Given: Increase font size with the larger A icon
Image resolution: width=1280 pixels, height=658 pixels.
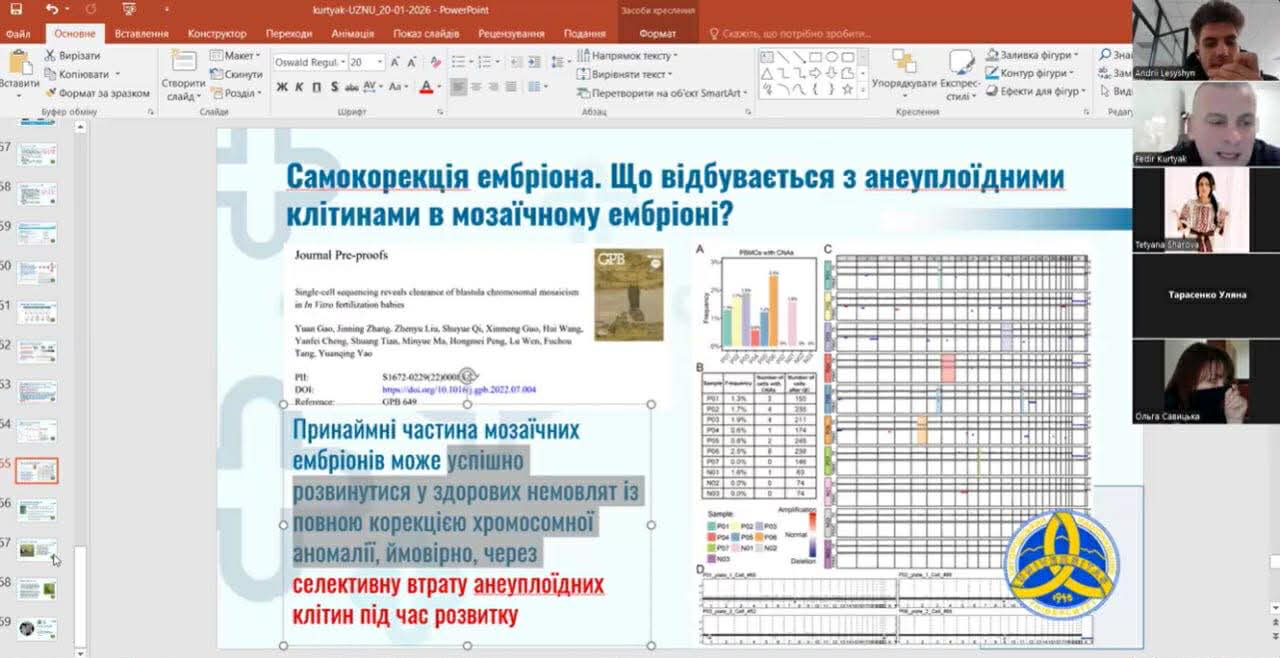Looking at the screenshot, I should pyautogui.click(x=396, y=62).
